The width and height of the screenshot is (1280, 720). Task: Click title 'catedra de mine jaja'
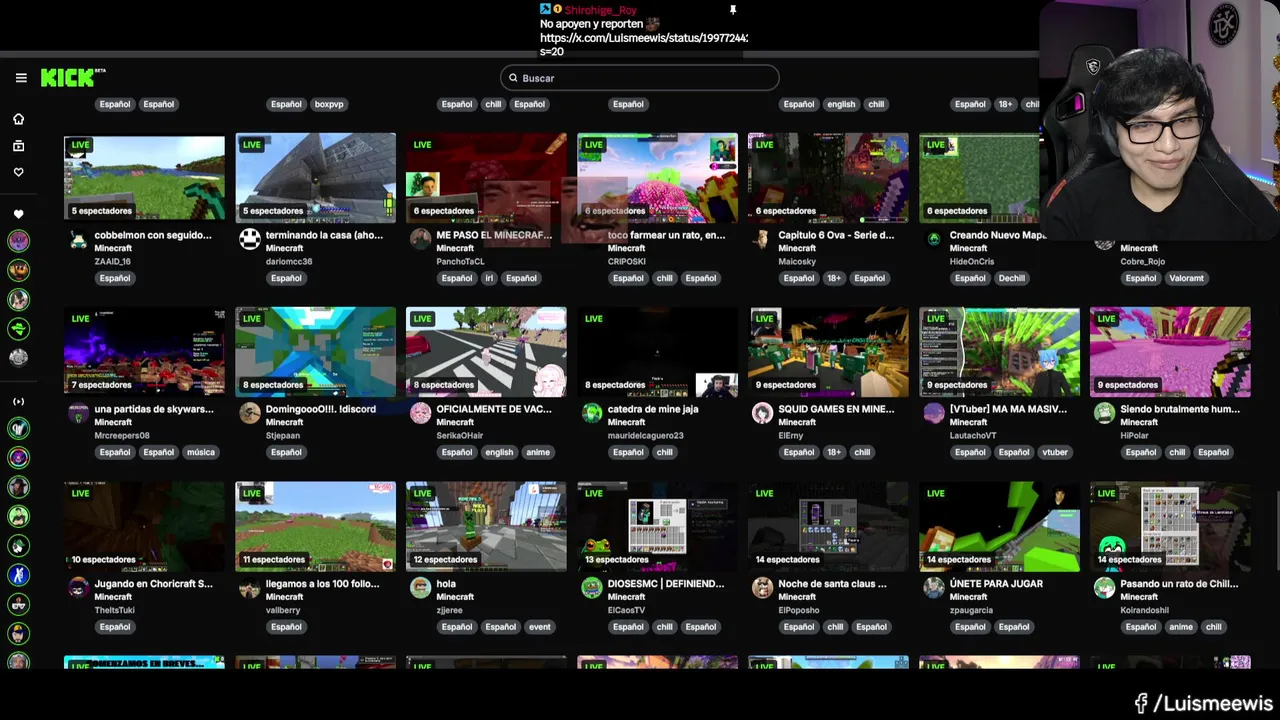(653, 409)
